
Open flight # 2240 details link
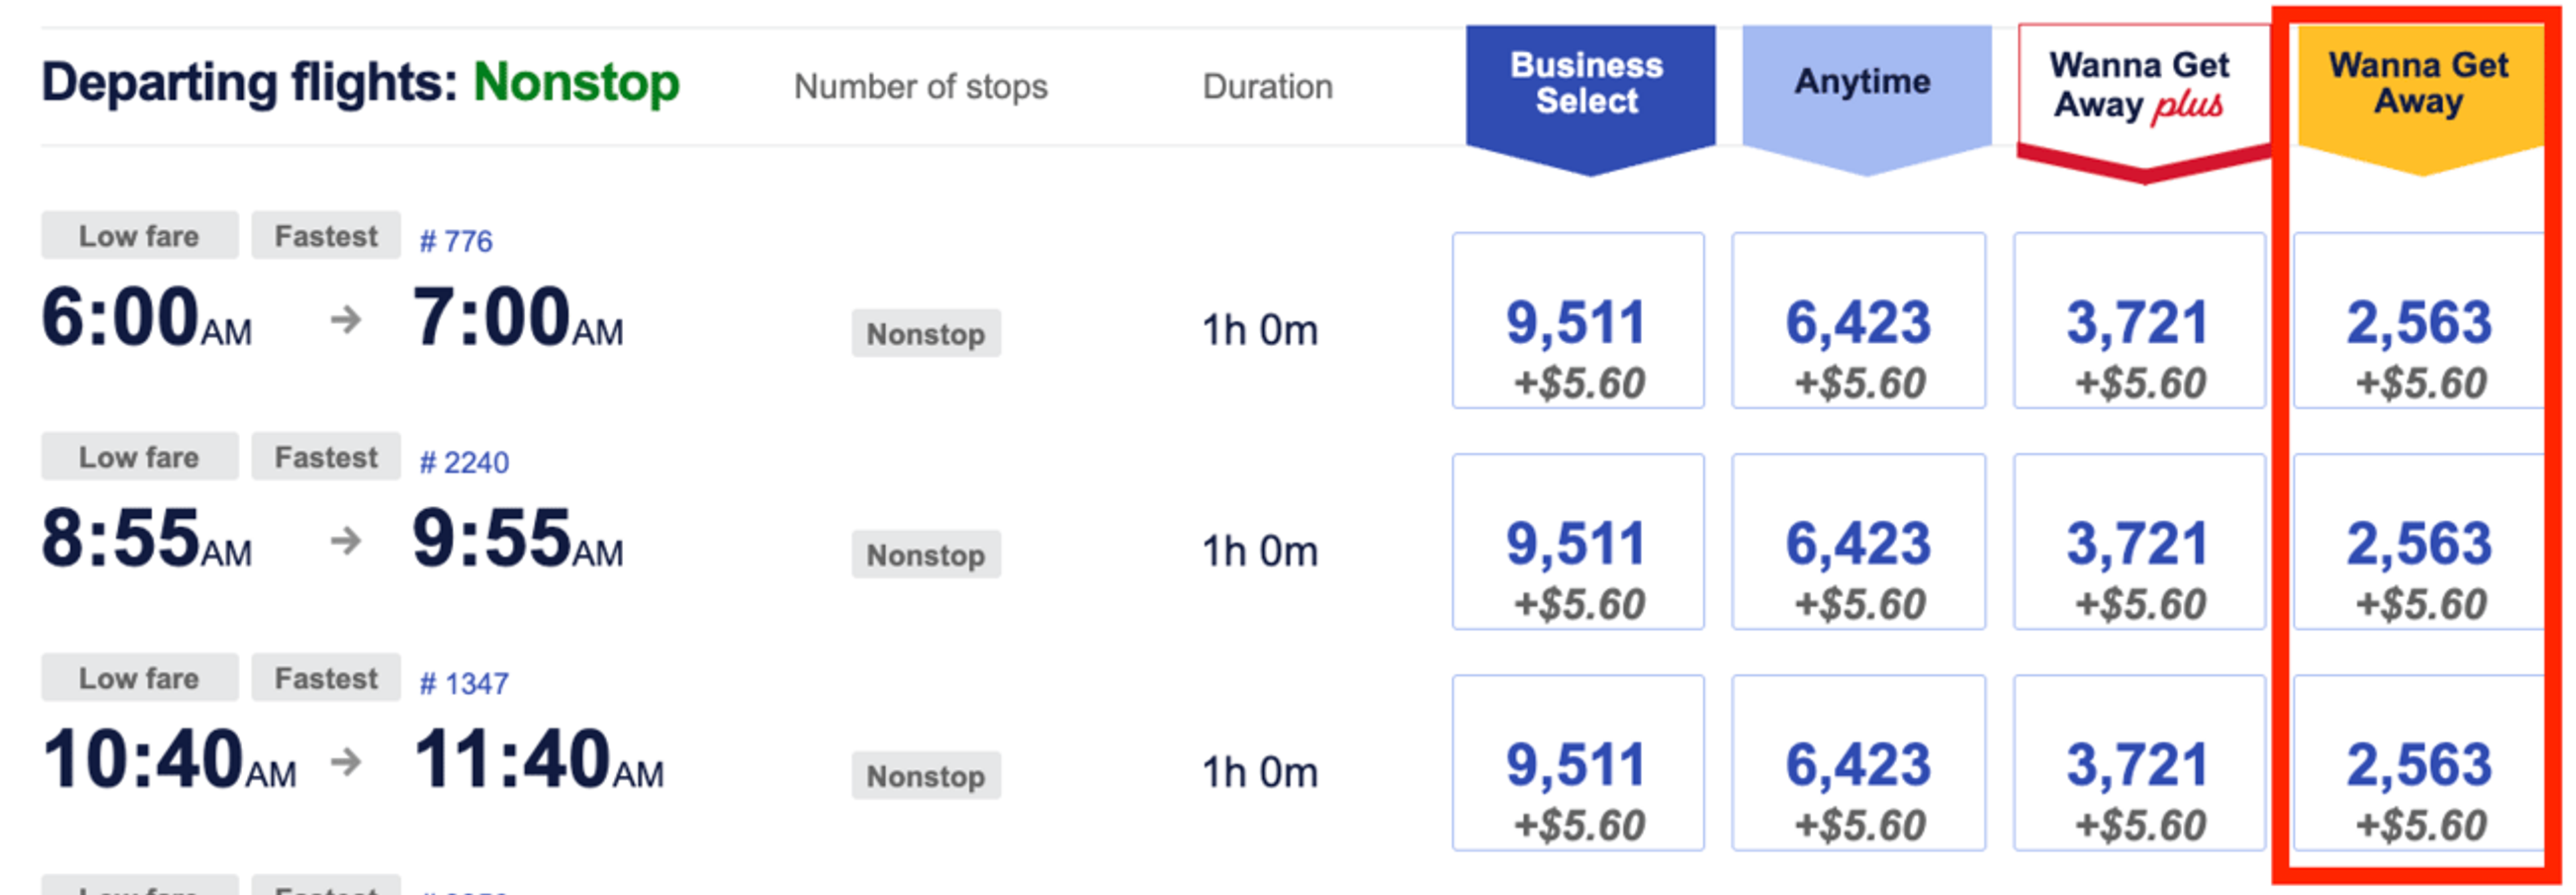coord(464,462)
